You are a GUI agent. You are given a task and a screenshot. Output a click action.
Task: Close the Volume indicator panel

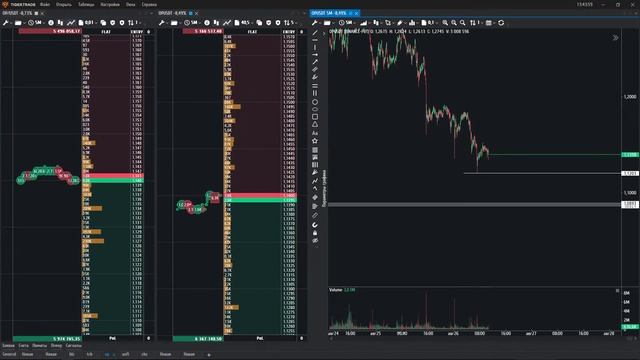(x=617, y=291)
